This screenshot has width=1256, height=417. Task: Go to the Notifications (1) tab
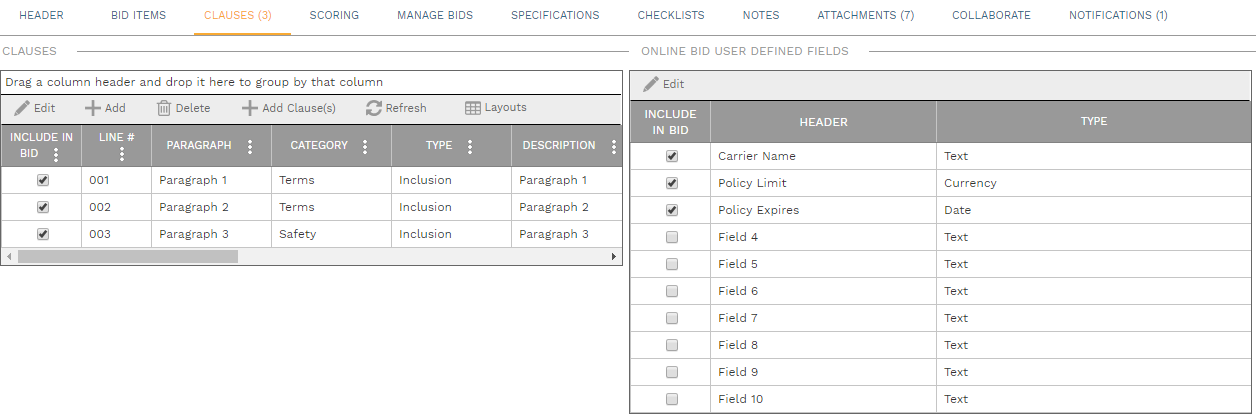point(1118,16)
